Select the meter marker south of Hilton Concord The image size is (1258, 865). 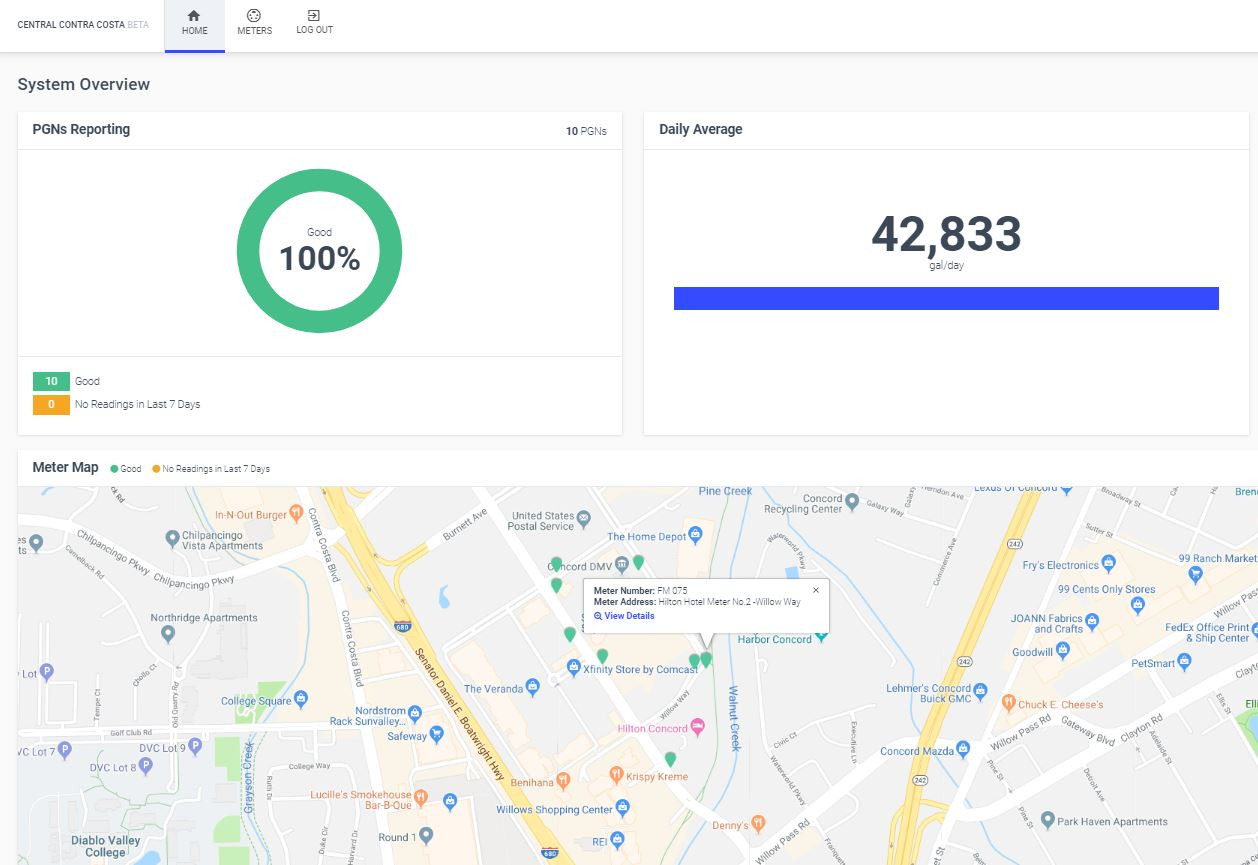[670, 759]
